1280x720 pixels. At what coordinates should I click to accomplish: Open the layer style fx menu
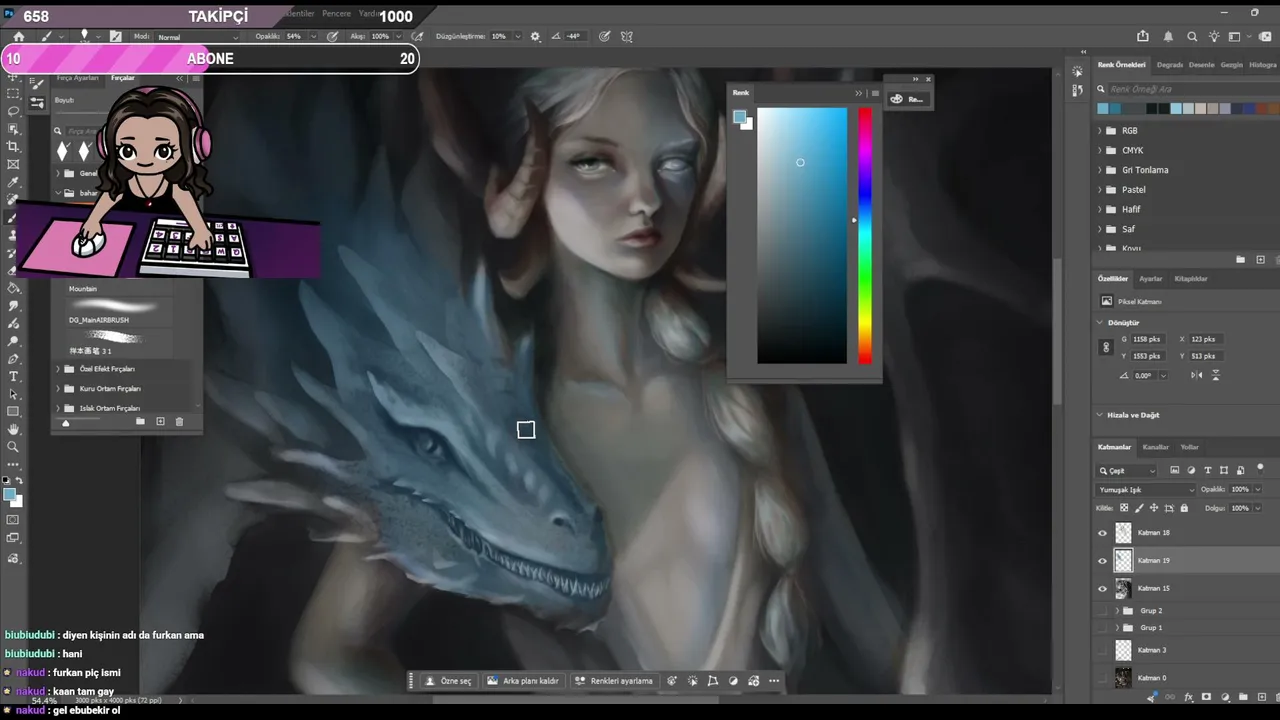1189,697
